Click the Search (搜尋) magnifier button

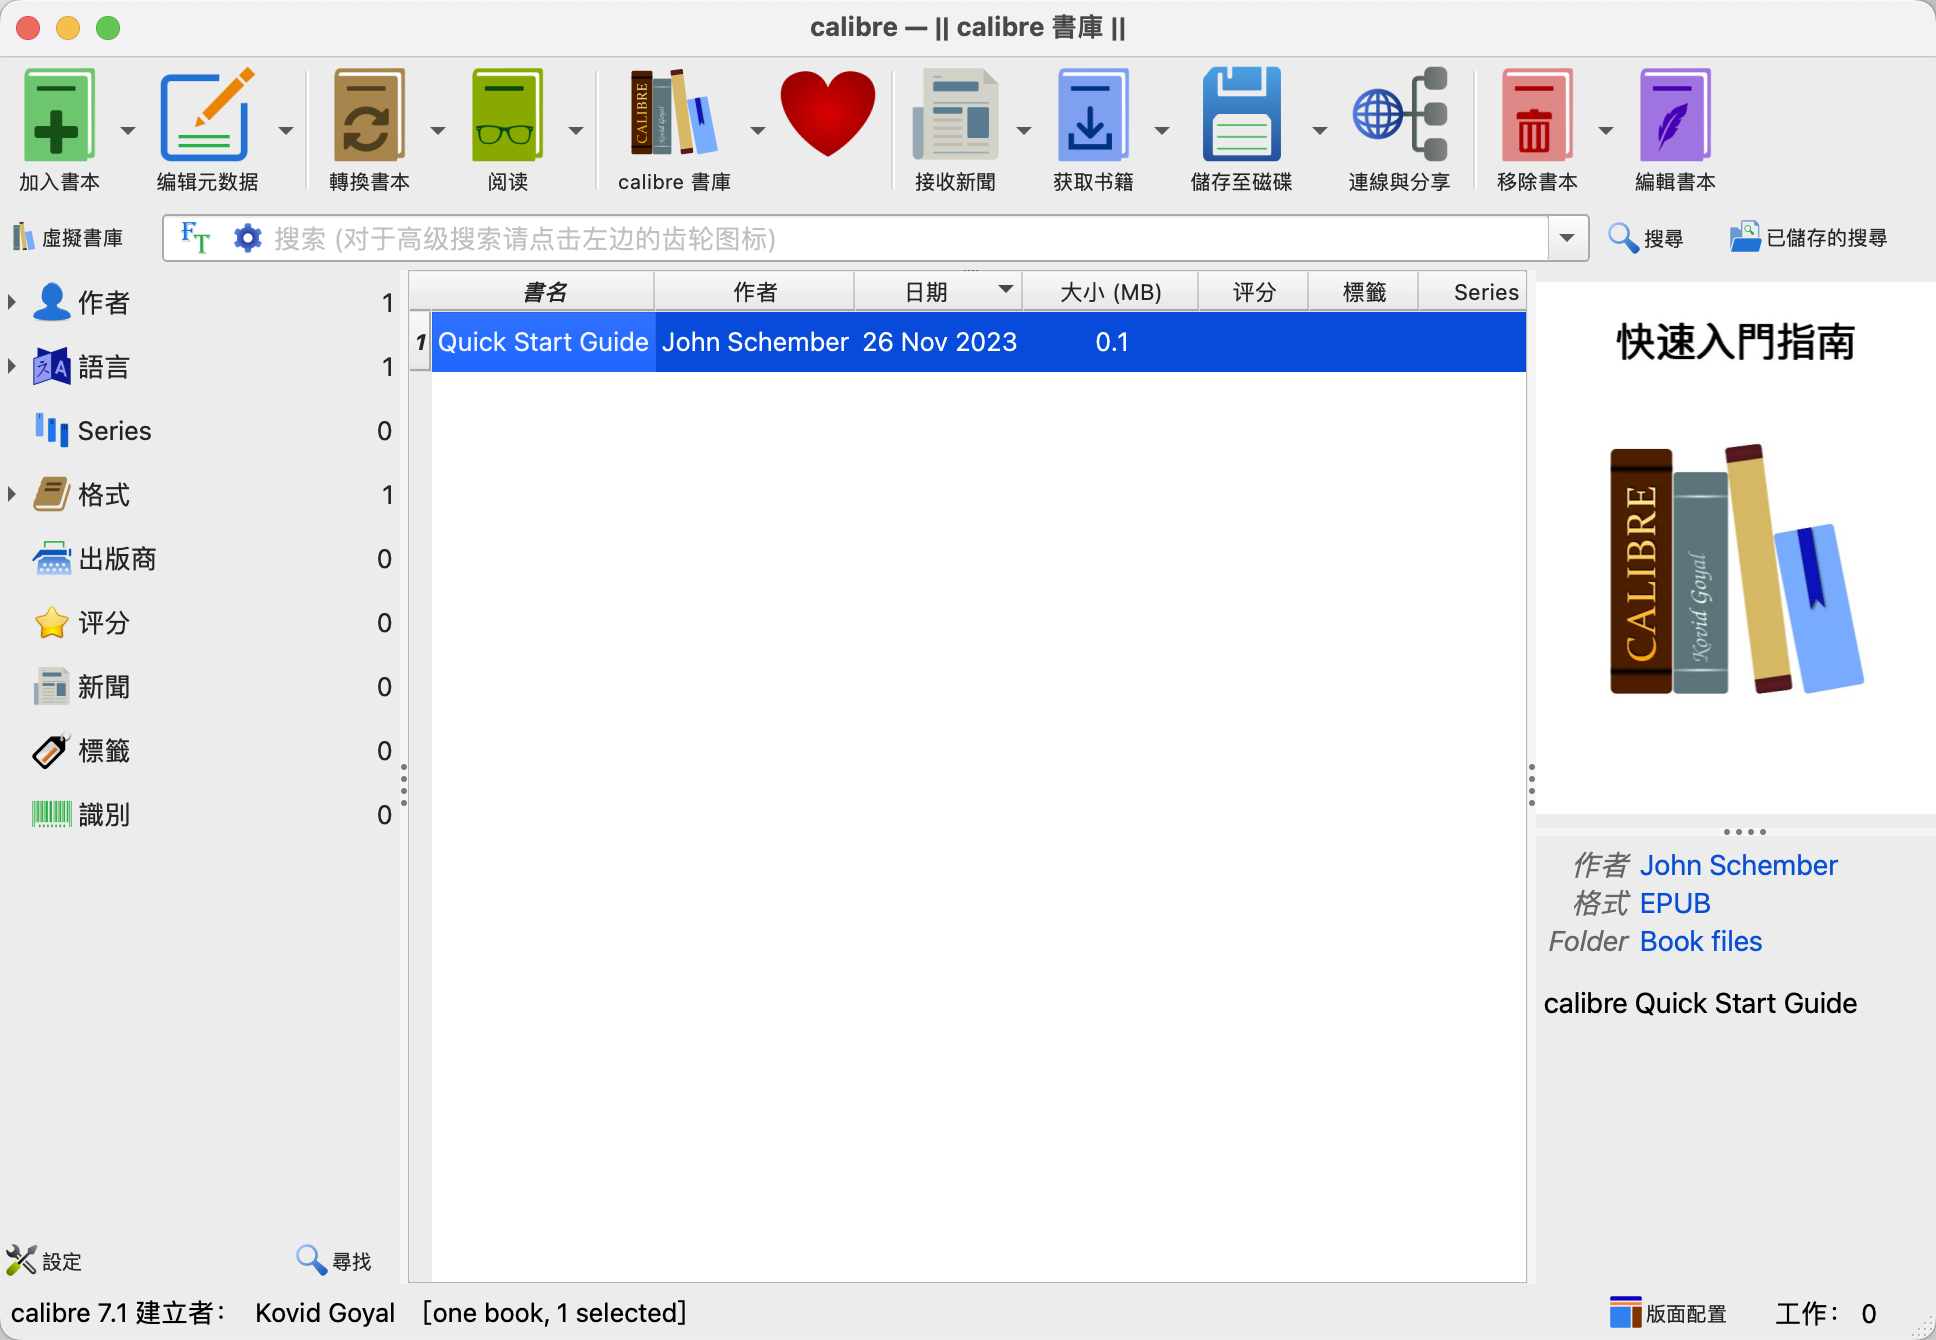(x=1645, y=238)
